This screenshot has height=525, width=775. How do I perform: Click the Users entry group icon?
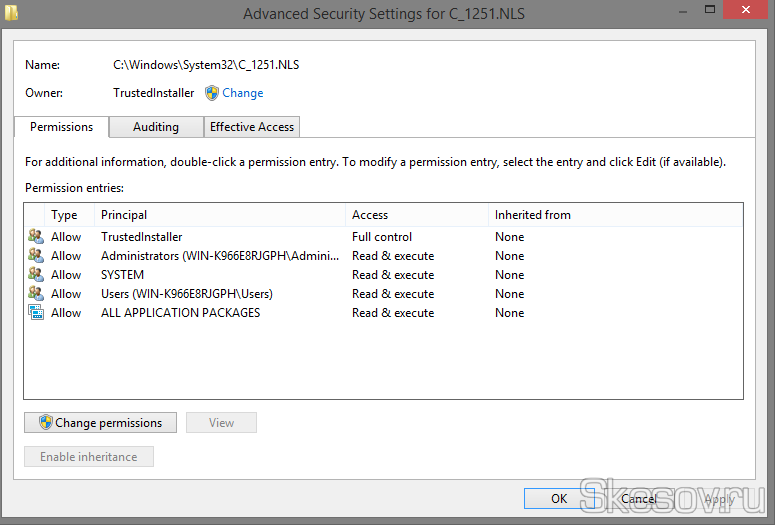coord(36,294)
